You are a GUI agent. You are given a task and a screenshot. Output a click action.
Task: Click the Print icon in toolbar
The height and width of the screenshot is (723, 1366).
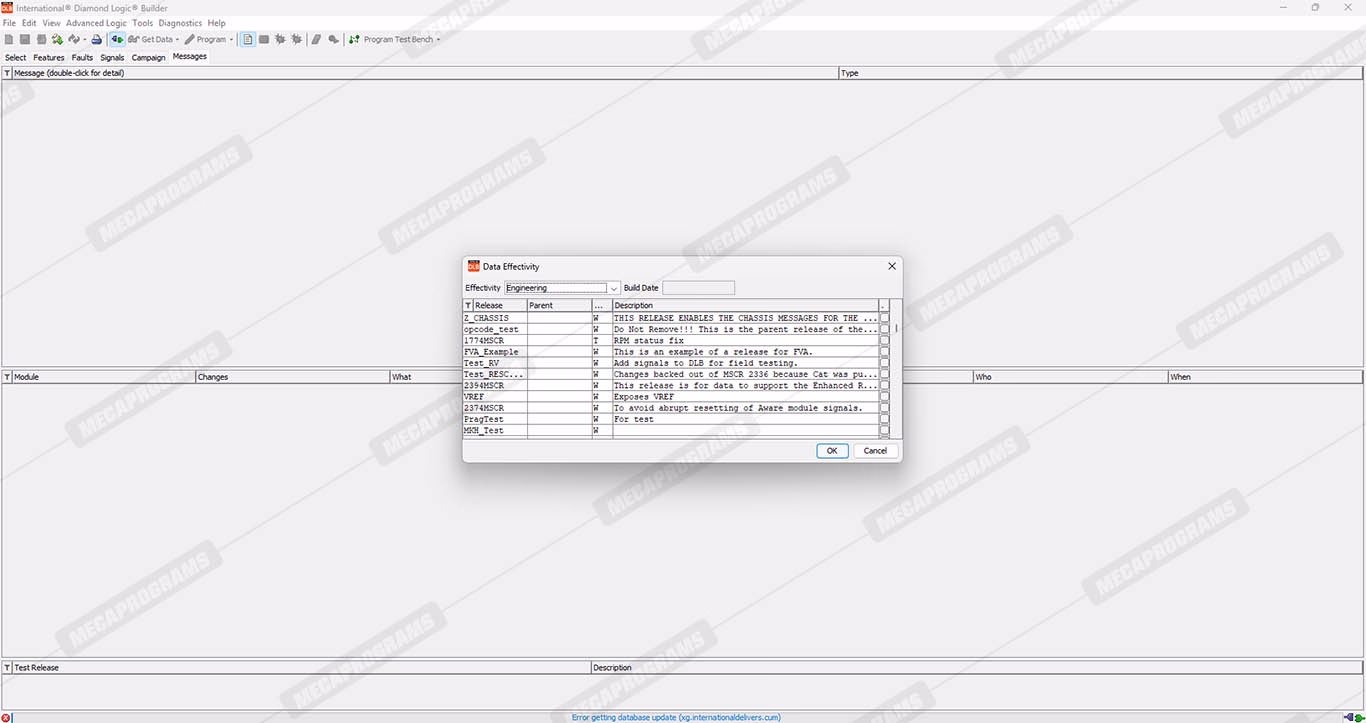tap(97, 40)
